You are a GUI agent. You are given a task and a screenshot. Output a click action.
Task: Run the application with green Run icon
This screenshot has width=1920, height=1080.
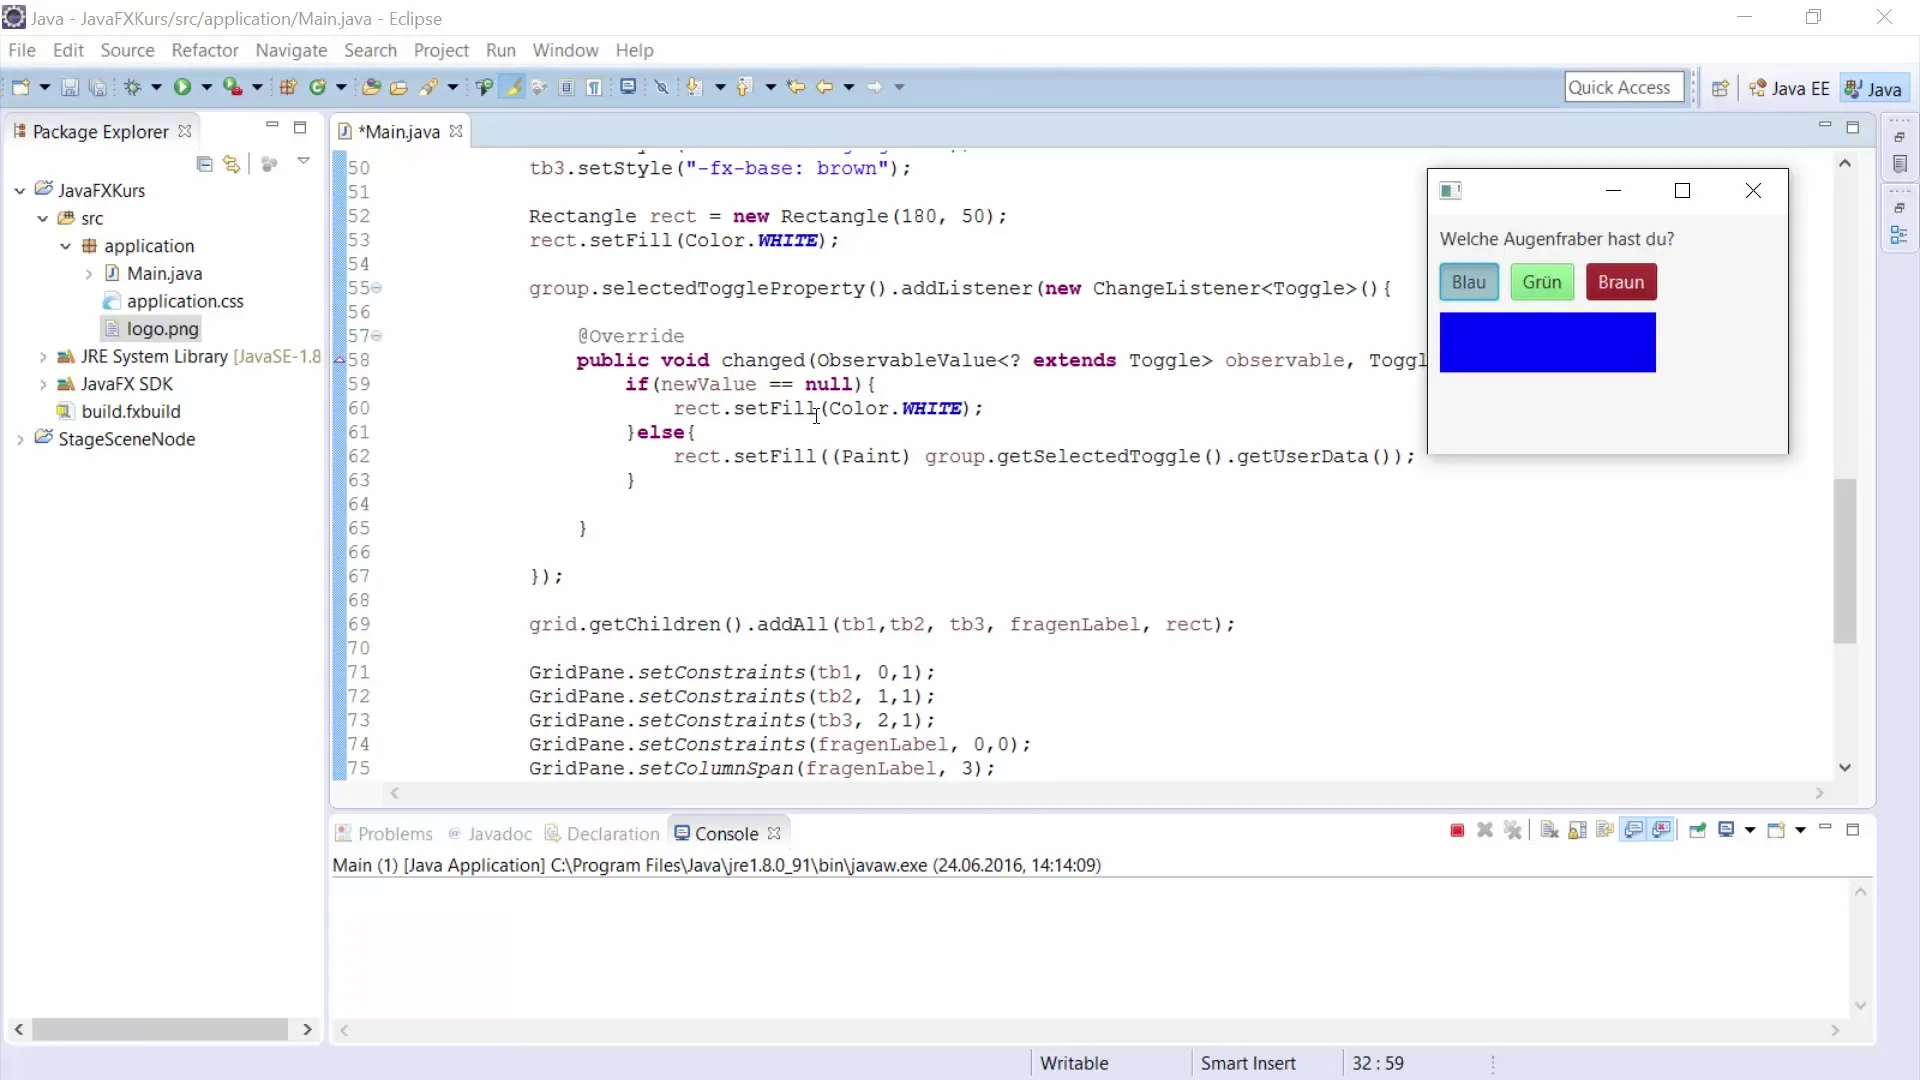click(182, 87)
